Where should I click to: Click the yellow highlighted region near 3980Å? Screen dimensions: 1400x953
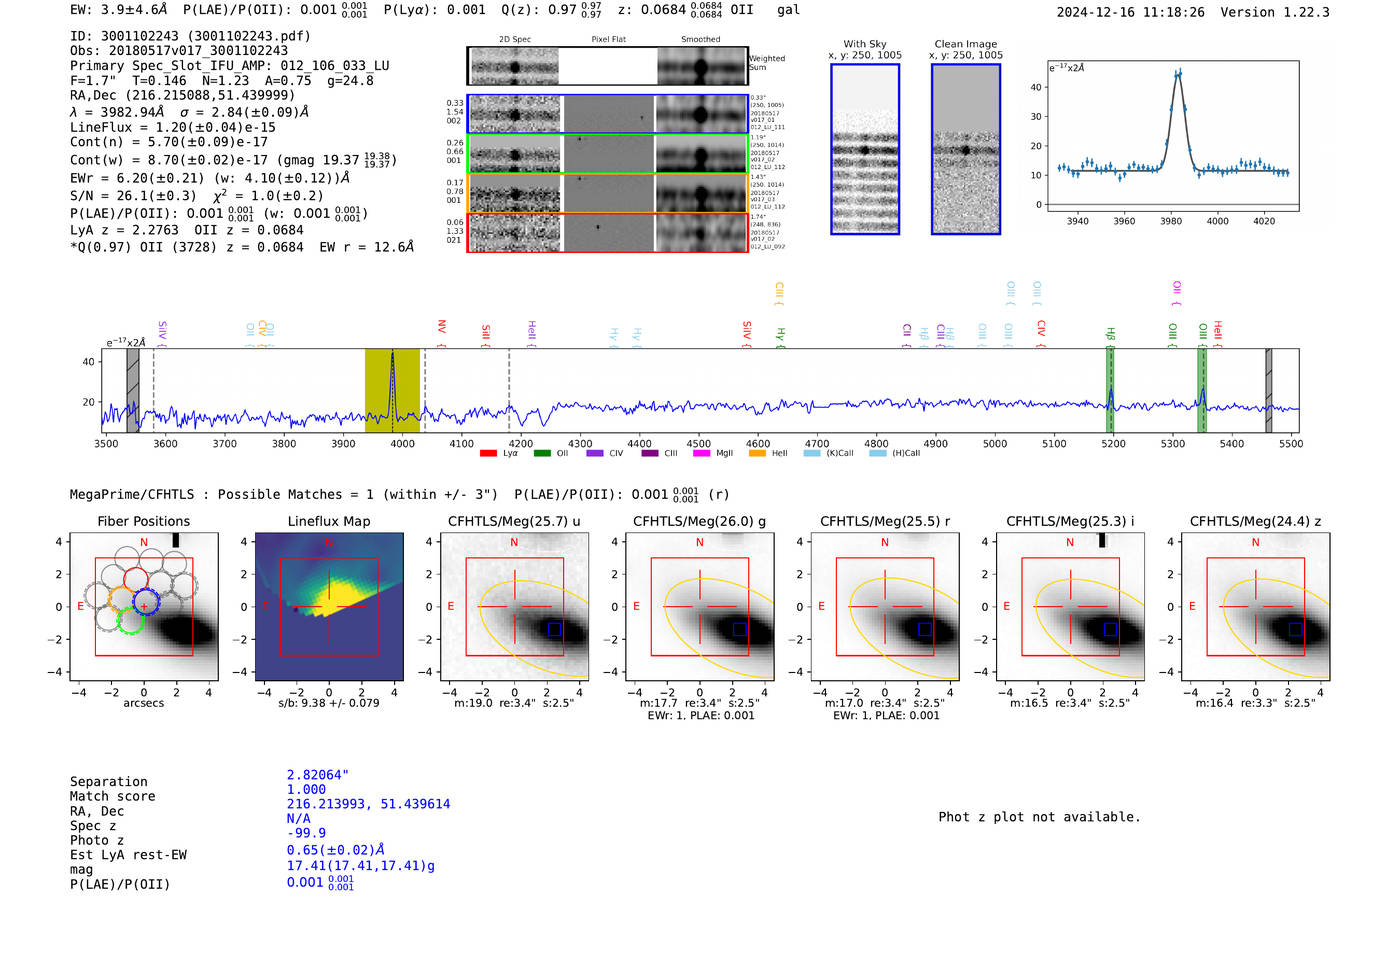coord(392,391)
